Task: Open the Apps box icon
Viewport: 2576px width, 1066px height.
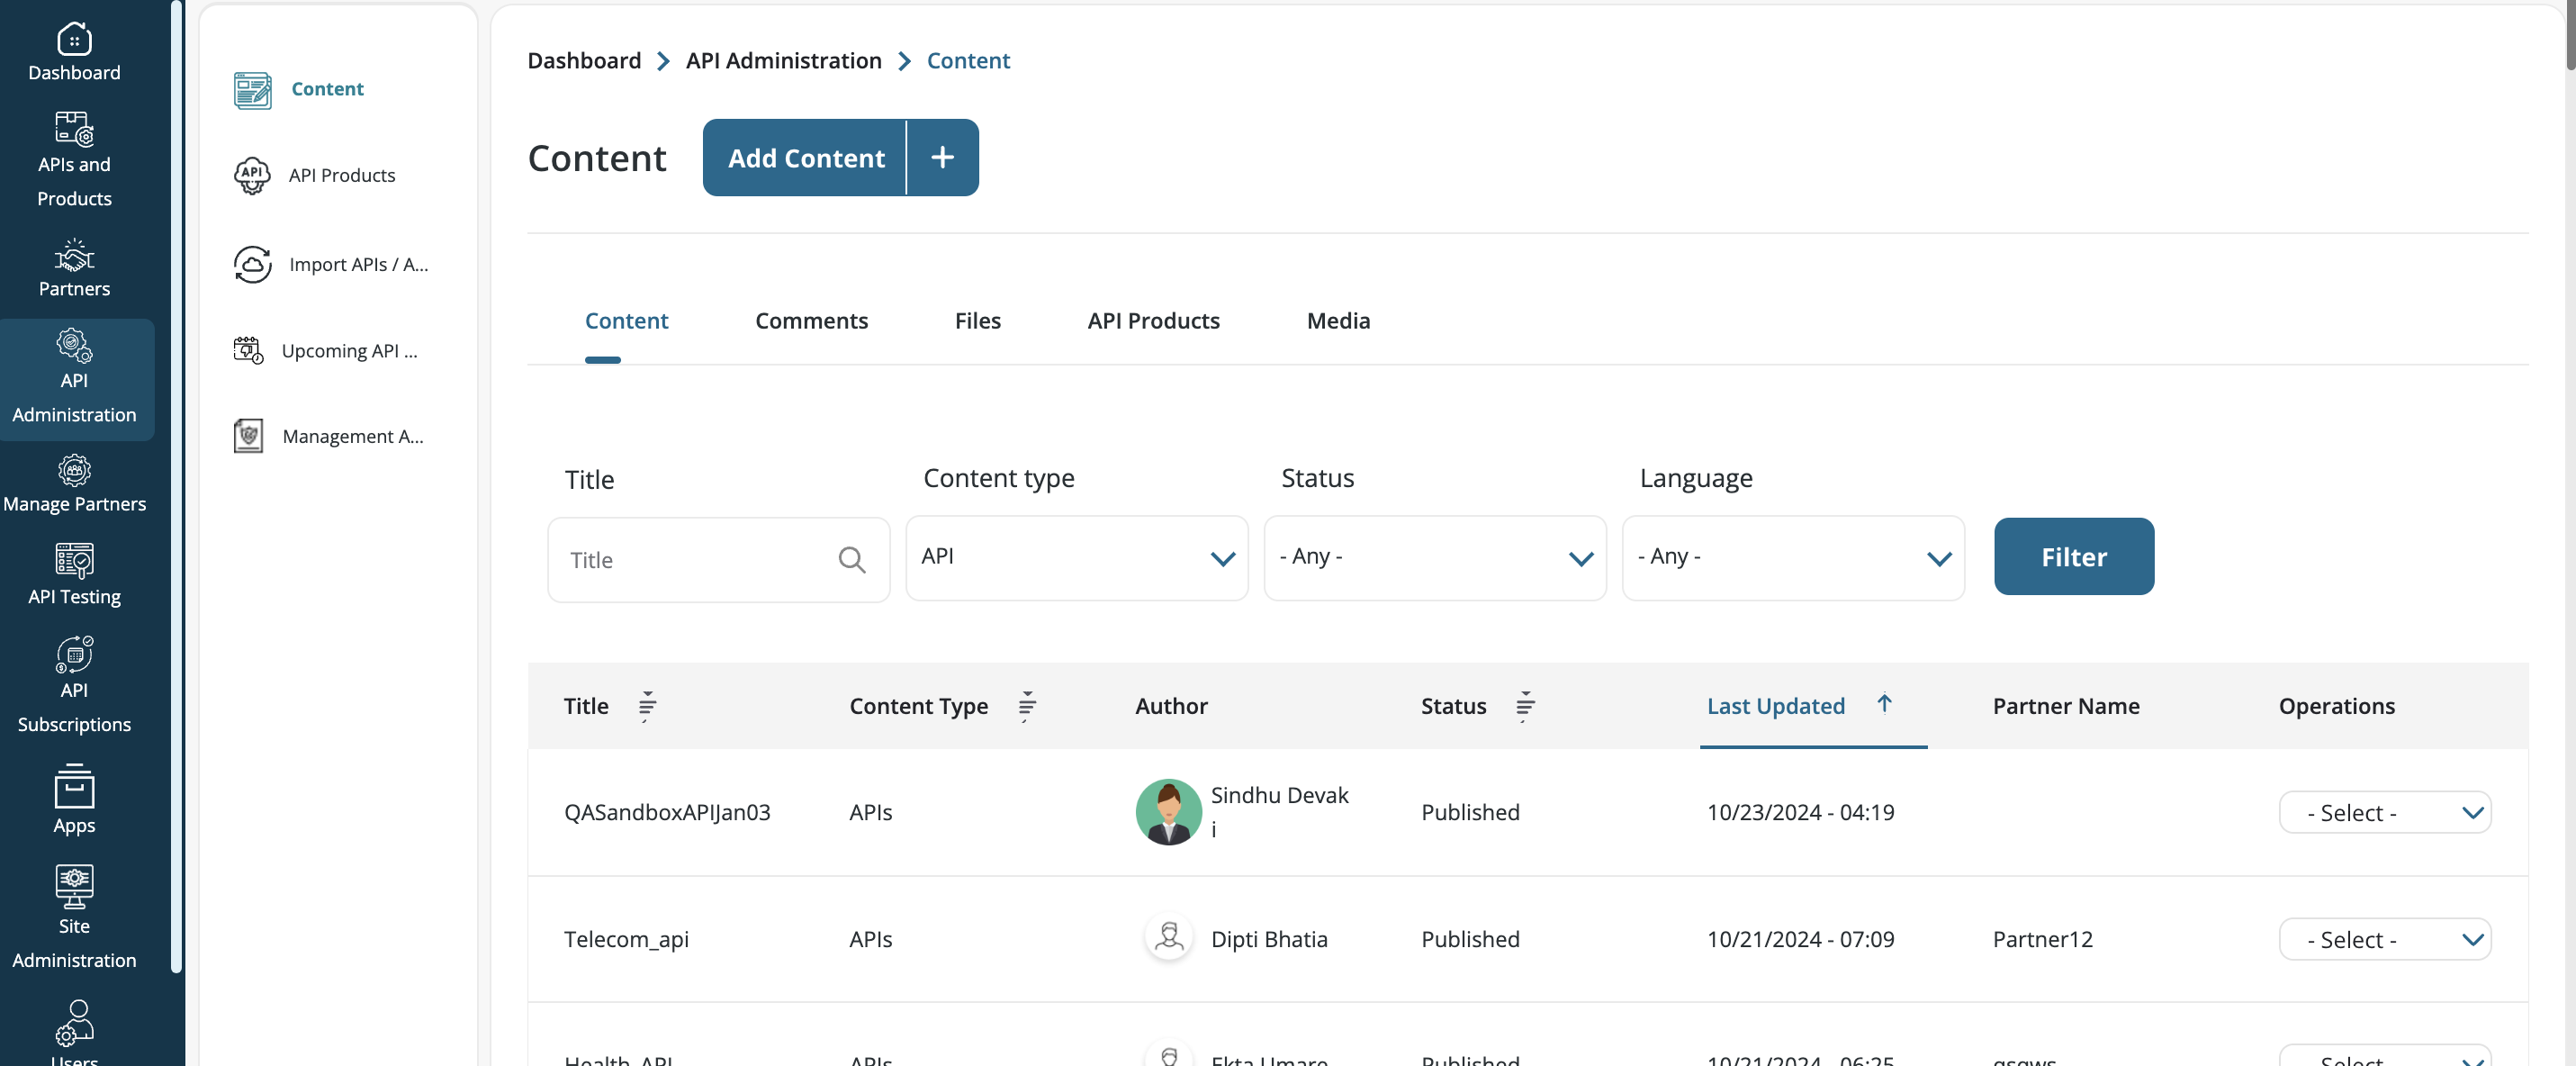Action: click(x=74, y=786)
